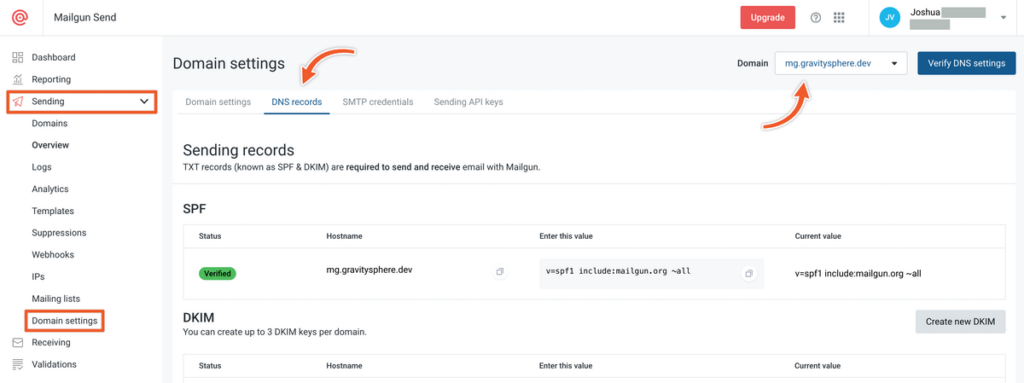Open Templates in the sidebar
1024x383 pixels.
(x=53, y=211)
